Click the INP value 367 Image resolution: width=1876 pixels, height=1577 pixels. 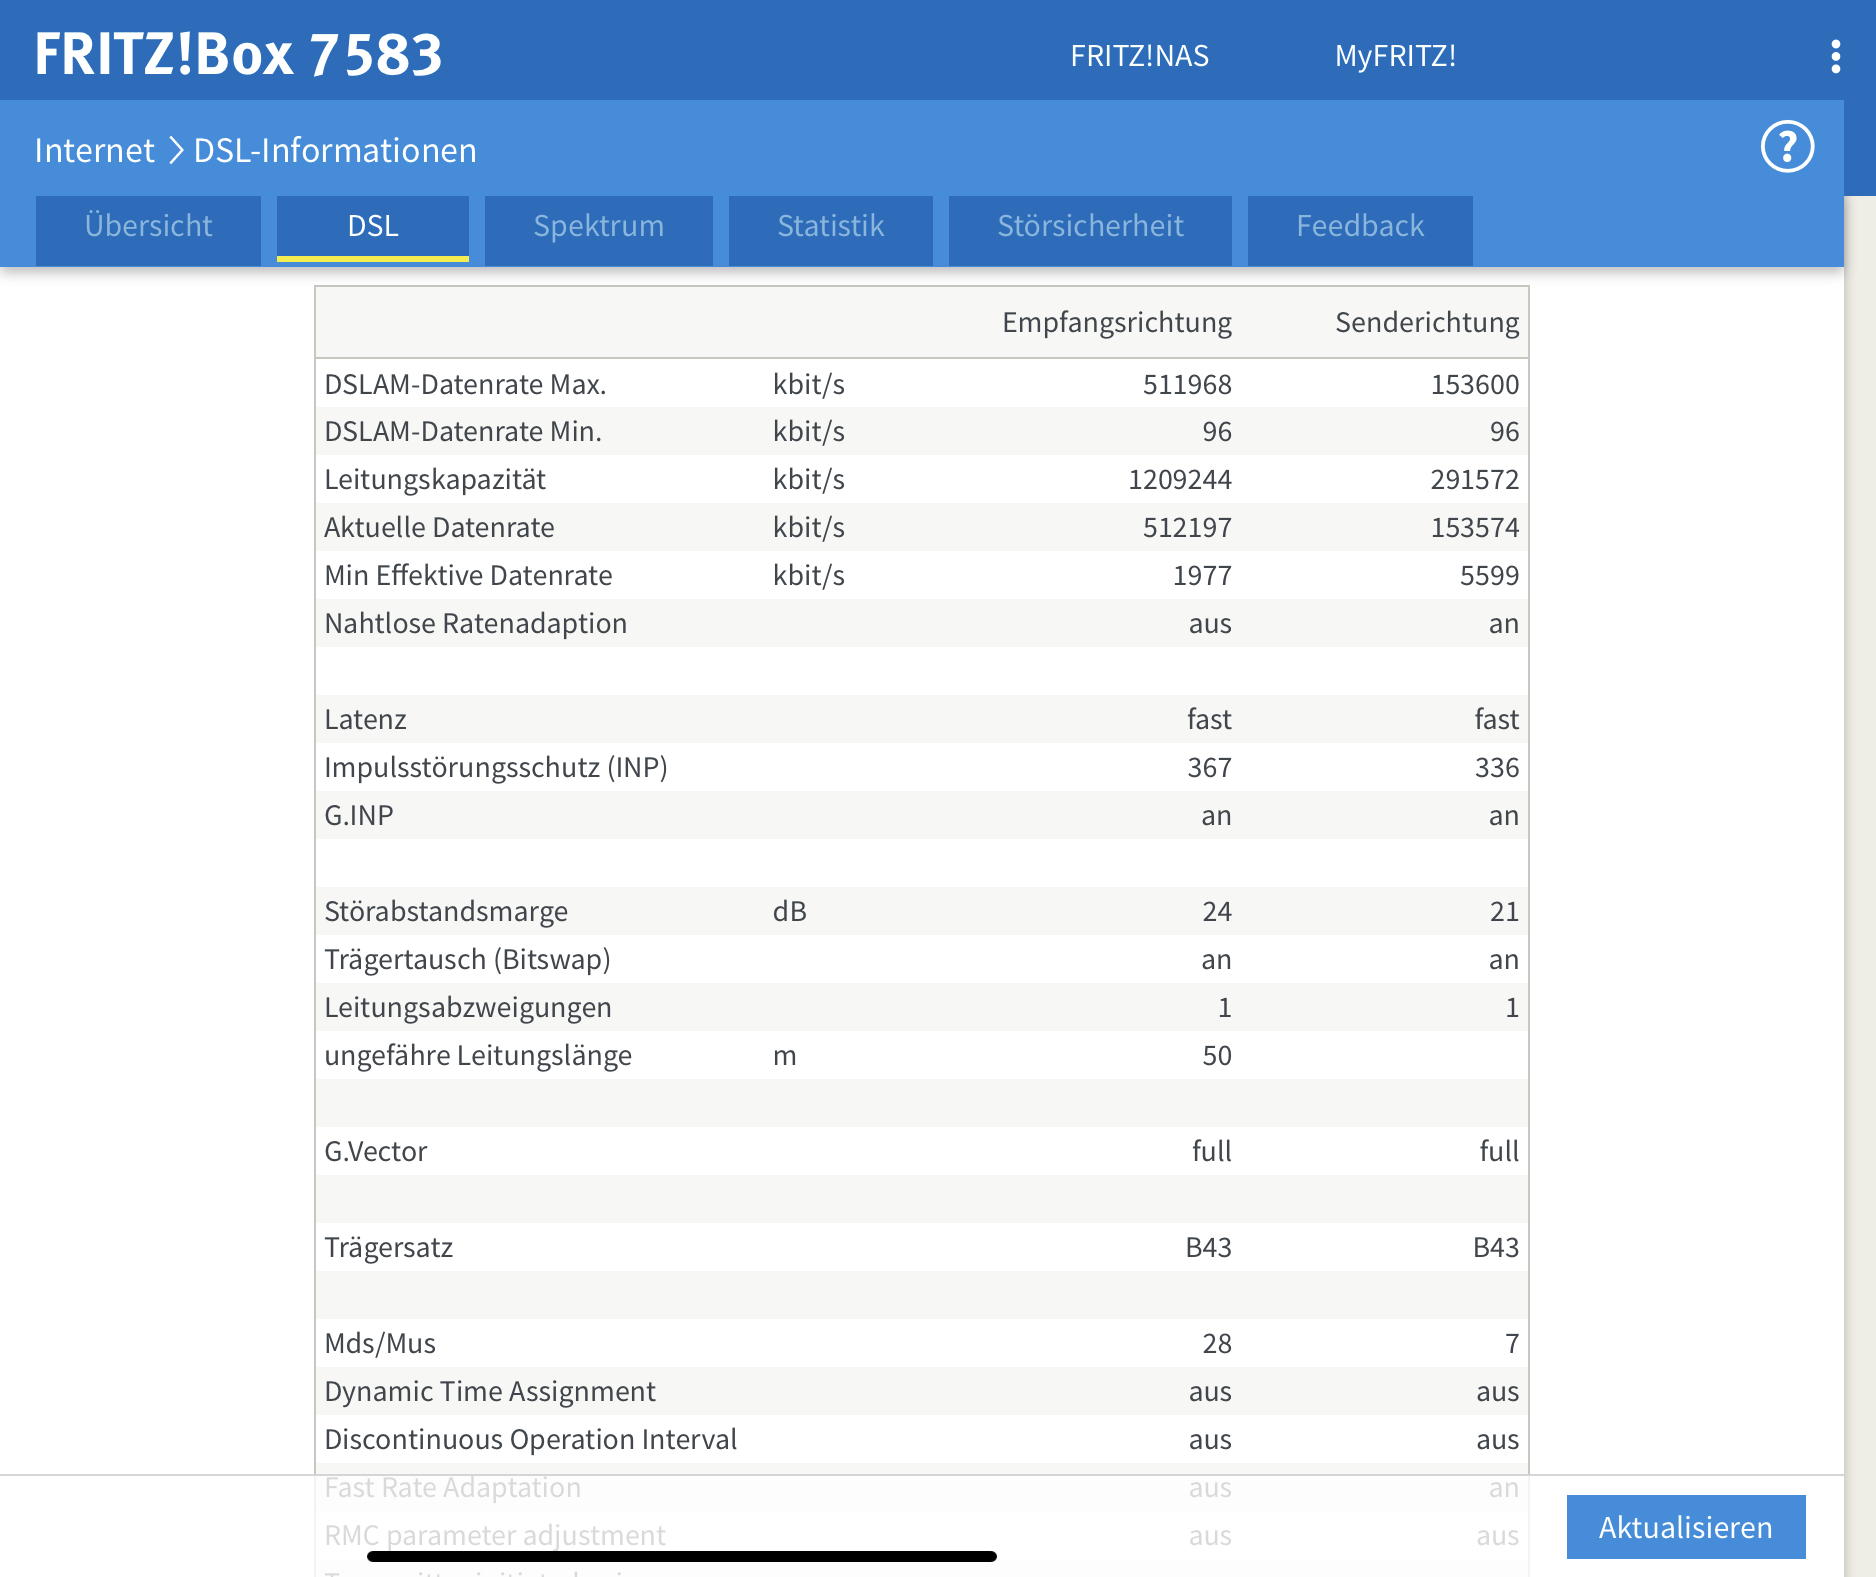(x=1209, y=767)
